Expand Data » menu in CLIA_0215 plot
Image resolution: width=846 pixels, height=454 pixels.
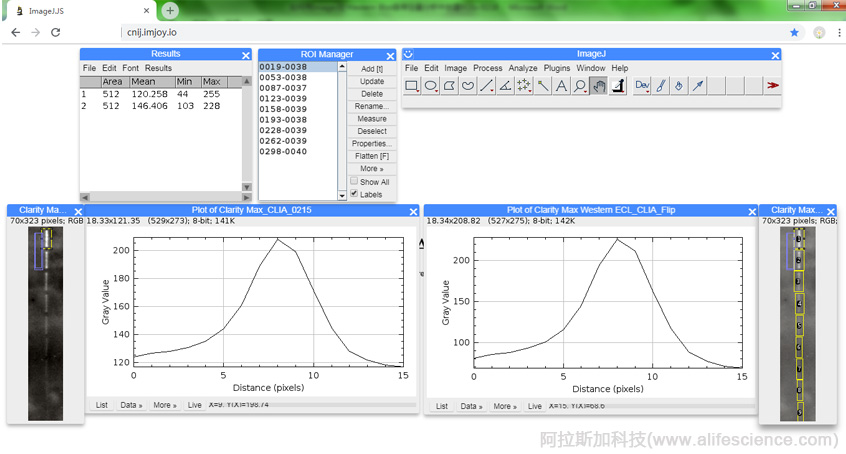[133, 406]
